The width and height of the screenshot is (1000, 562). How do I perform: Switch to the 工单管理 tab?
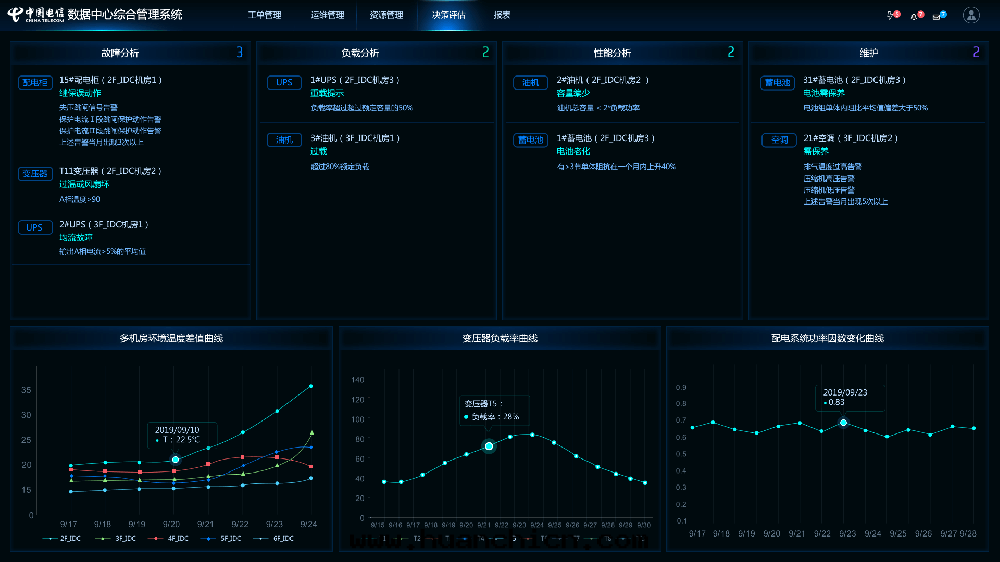click(265, 15)
